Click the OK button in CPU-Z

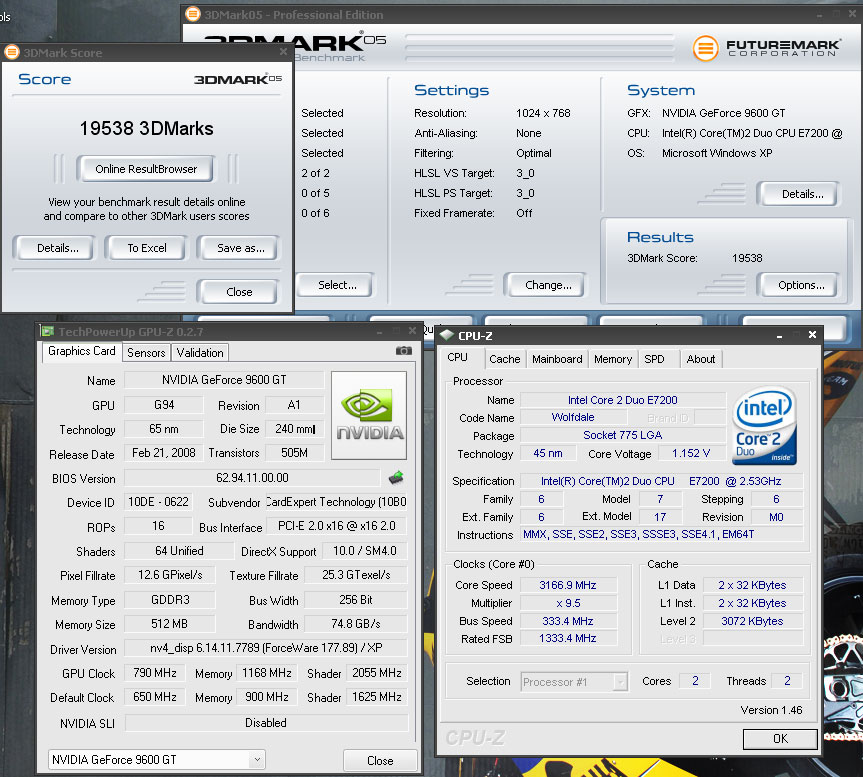[x=780, y=738]
